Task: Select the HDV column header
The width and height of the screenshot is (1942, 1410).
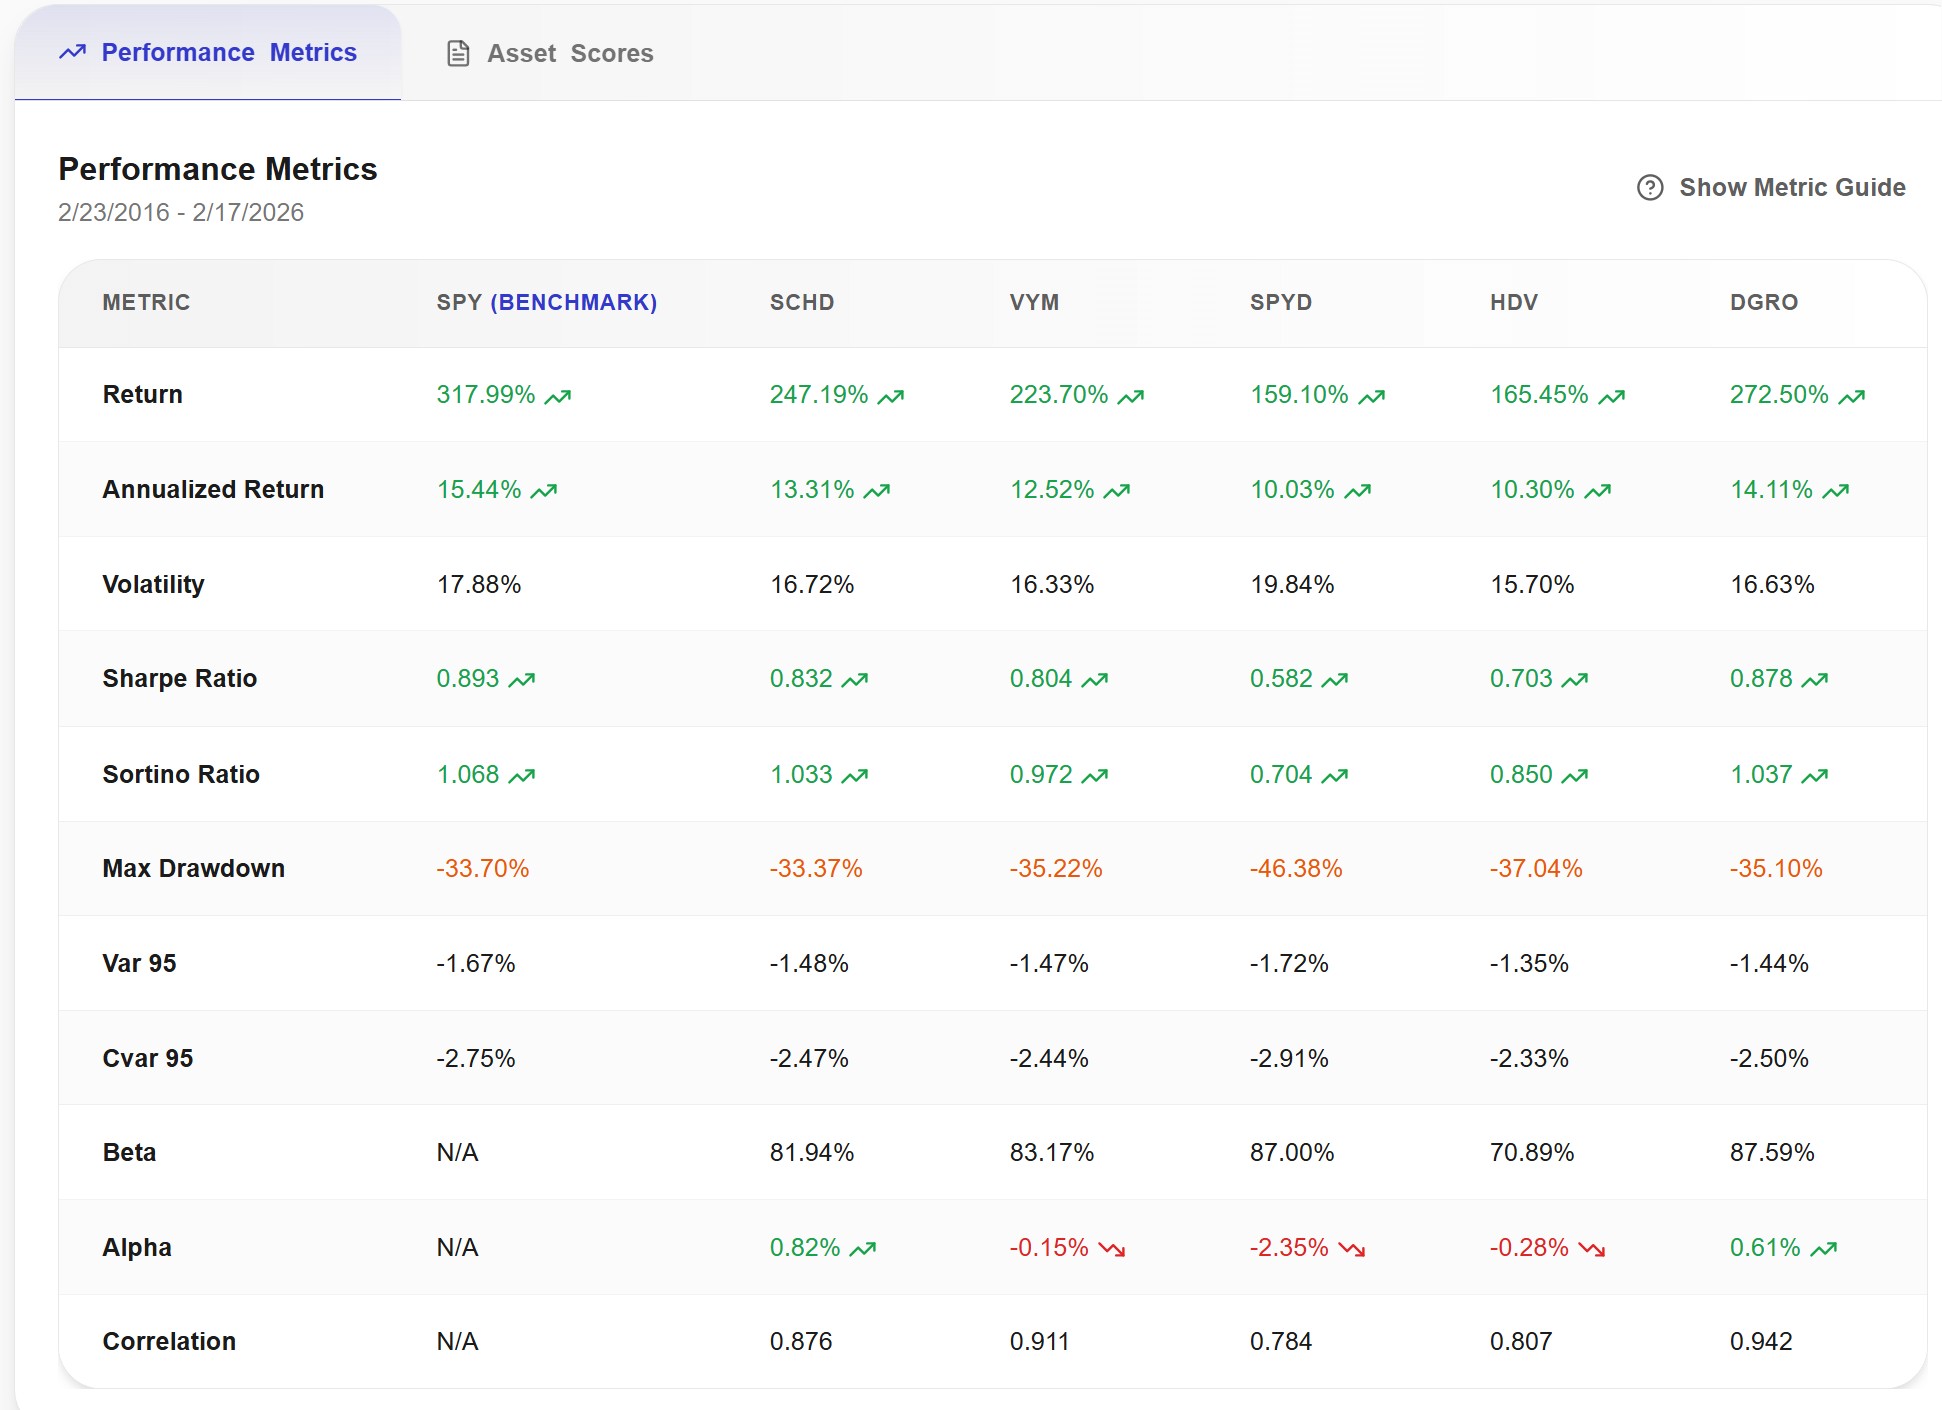Action: click(x=1512, y=302)
